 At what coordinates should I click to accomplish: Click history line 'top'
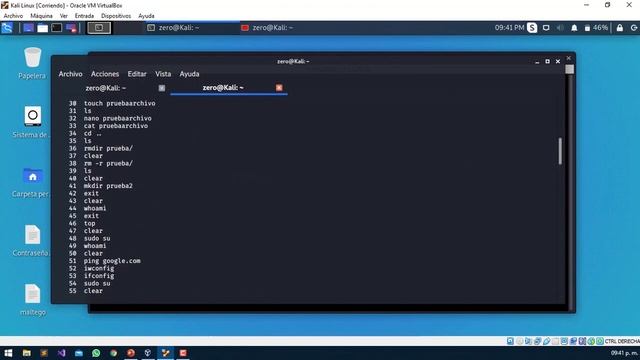(89, 223)
